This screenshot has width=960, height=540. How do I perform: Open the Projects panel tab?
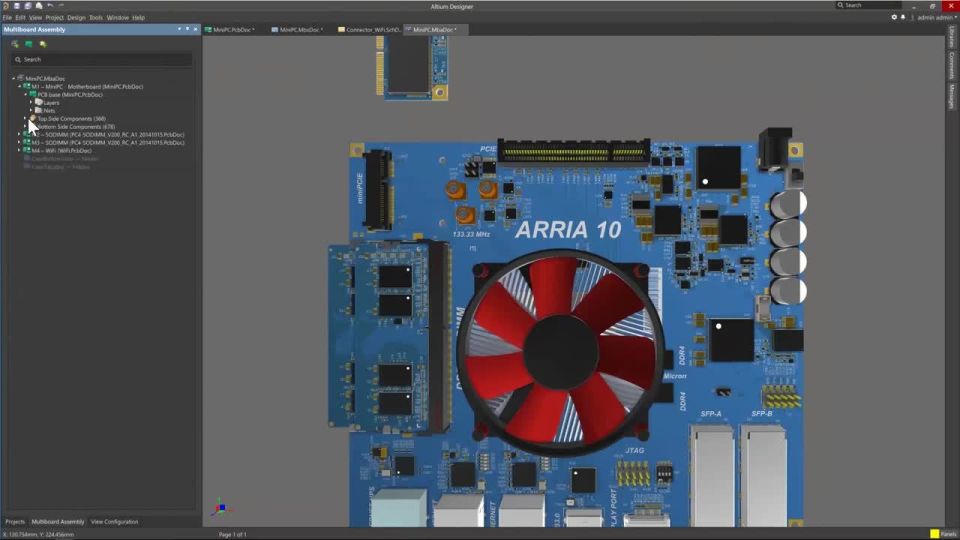15,522
